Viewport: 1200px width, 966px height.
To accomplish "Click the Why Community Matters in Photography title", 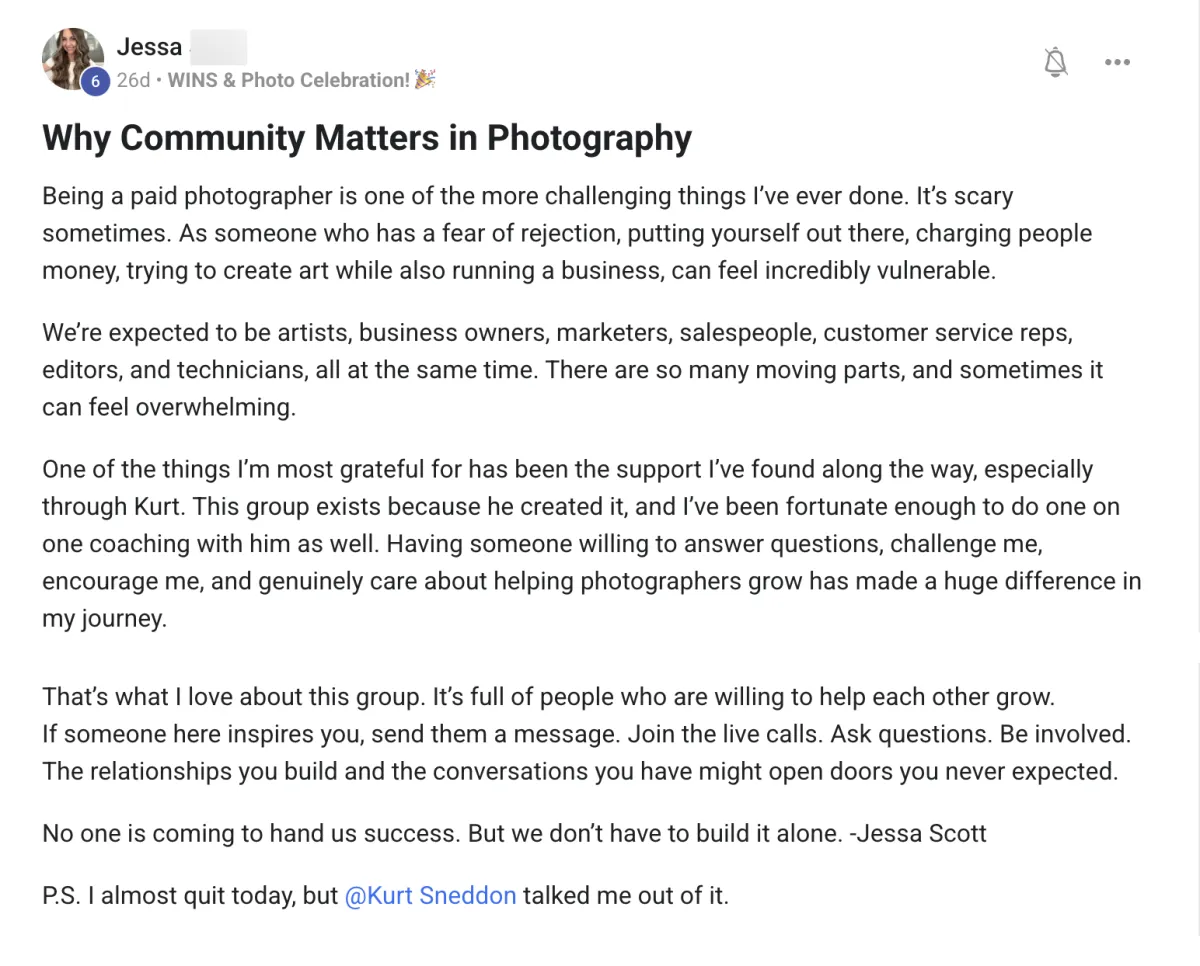I will (367, 138).
